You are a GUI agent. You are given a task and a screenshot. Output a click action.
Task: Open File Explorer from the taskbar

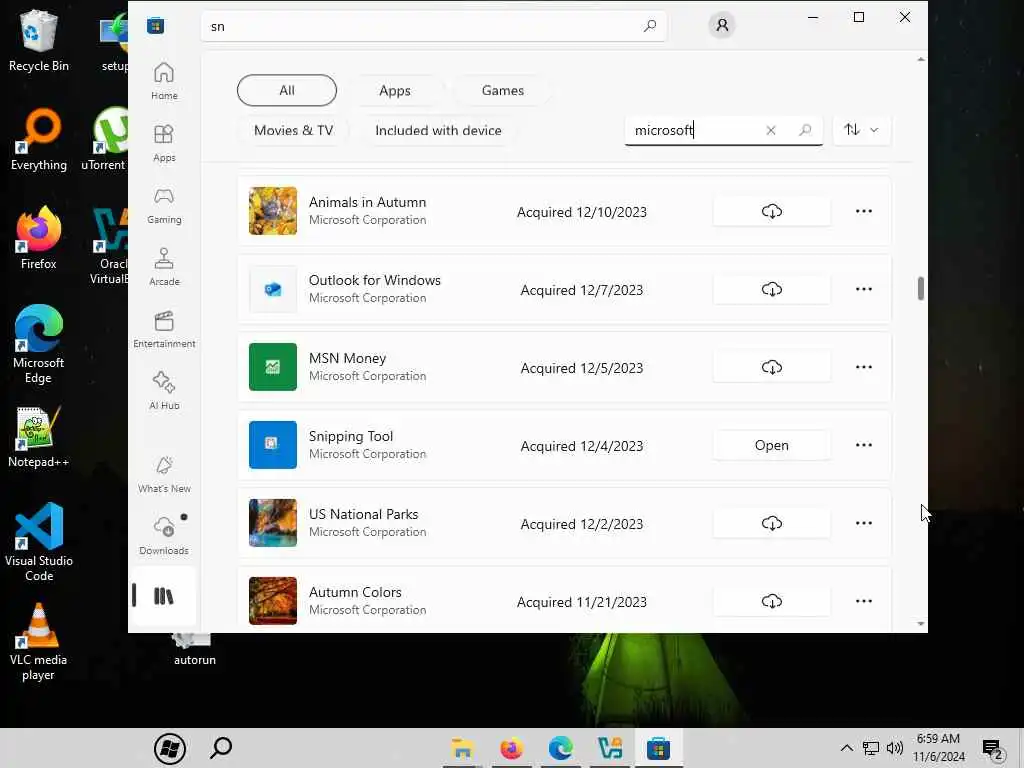pyautogui.click(x=462, y=748)
